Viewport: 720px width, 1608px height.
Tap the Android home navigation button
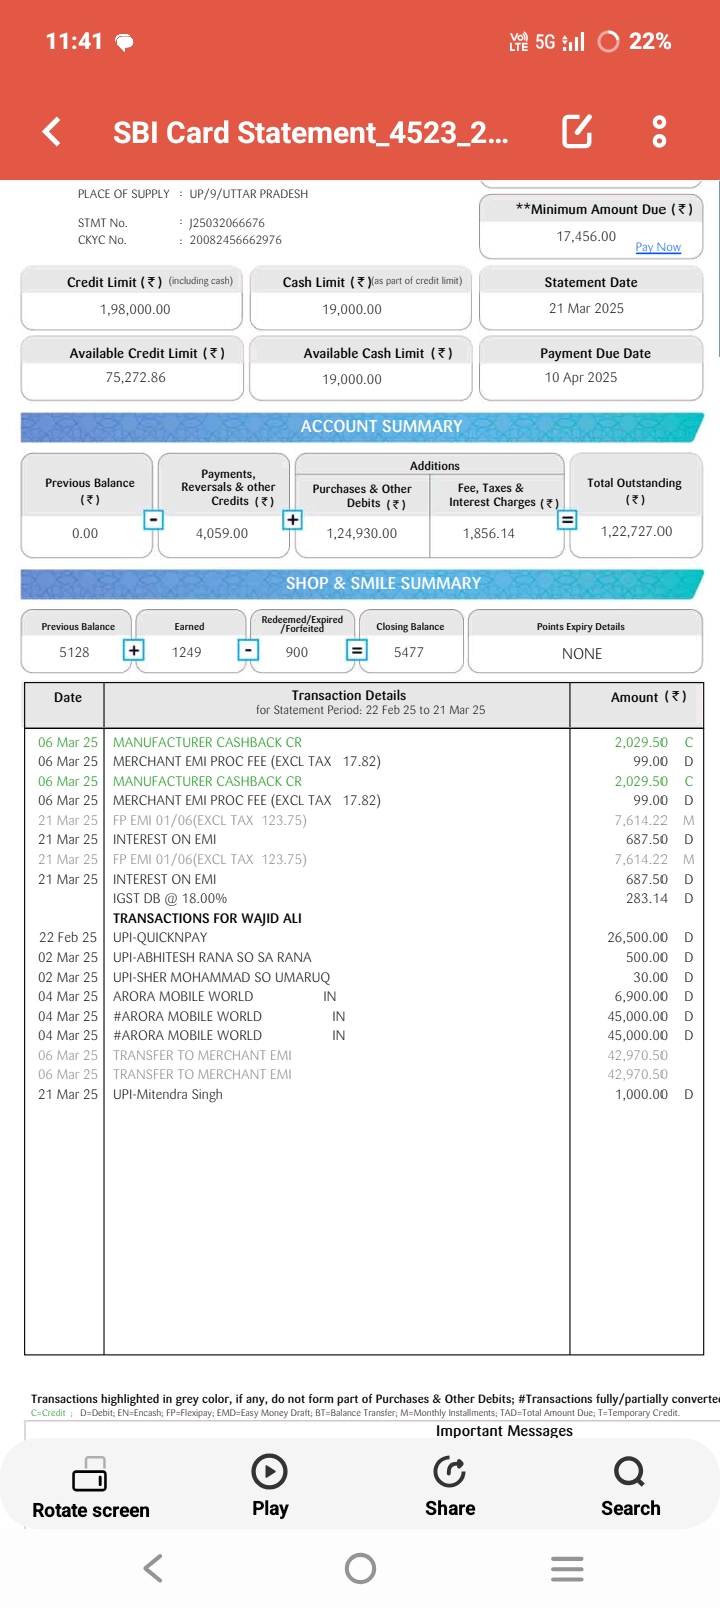pyautogui.click(x=360, y=1568)
